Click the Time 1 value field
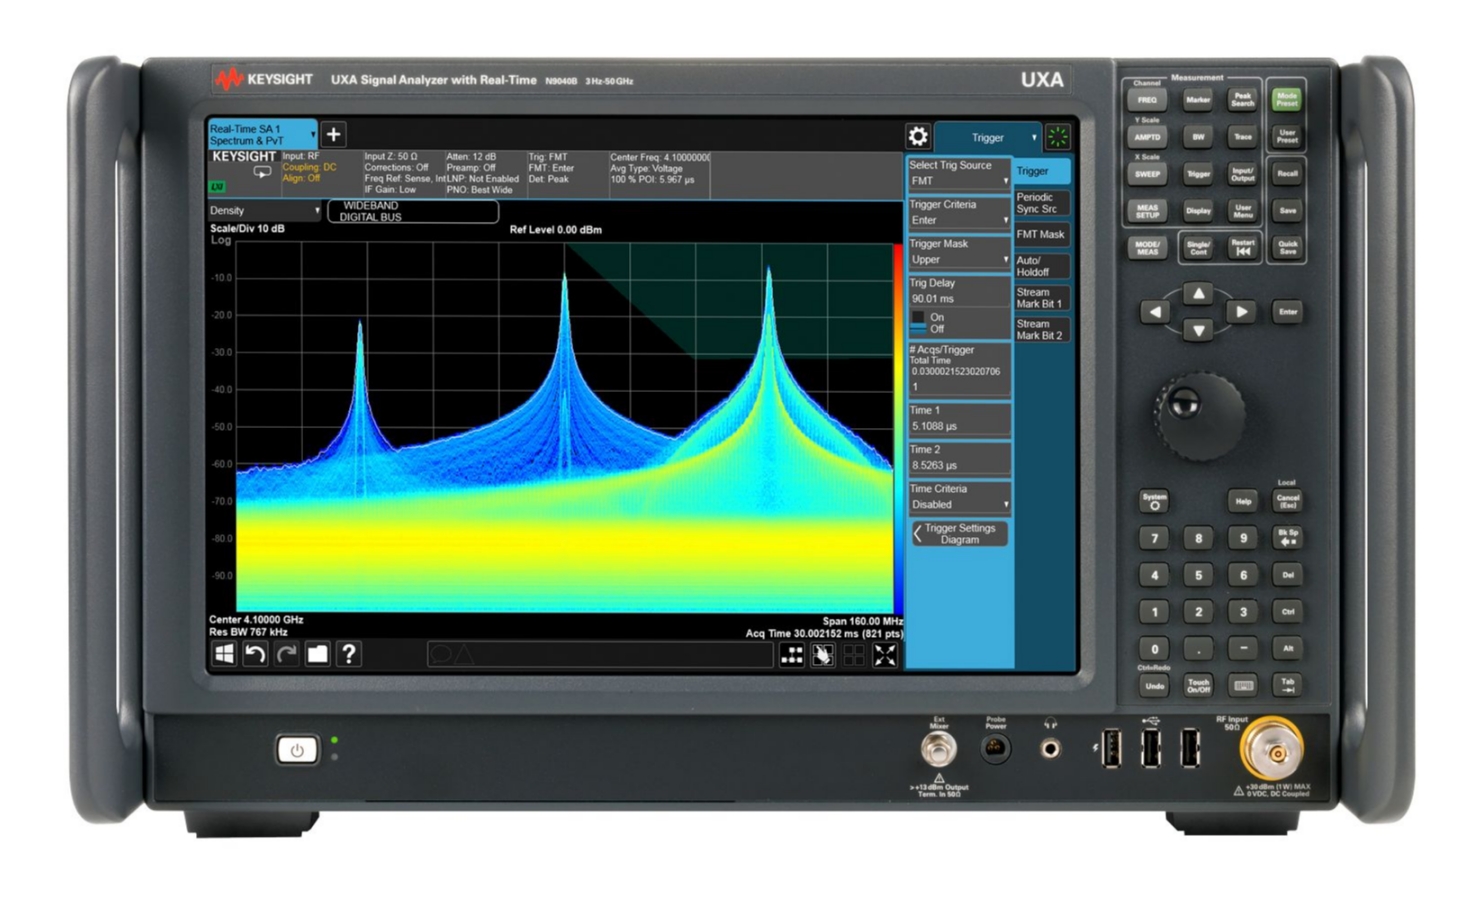Screen dimensions: 1460x924 click(x=958, y=418)
